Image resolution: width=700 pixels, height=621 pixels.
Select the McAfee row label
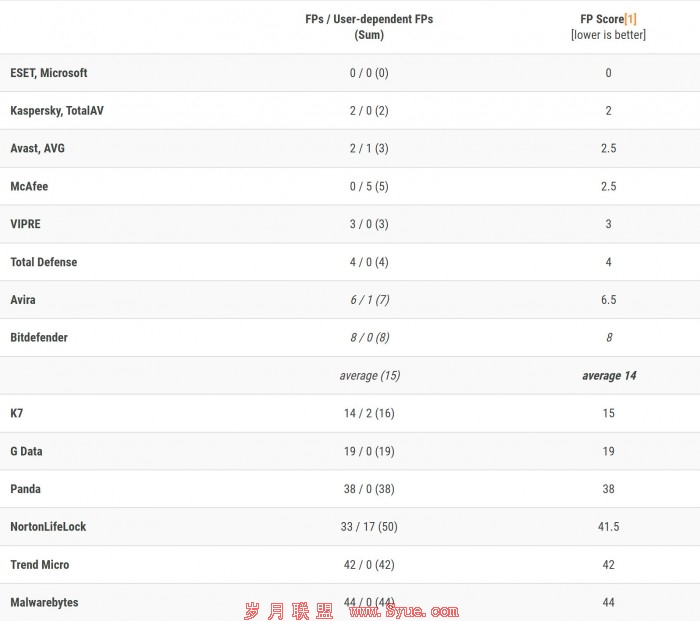[x=29, y=186]
